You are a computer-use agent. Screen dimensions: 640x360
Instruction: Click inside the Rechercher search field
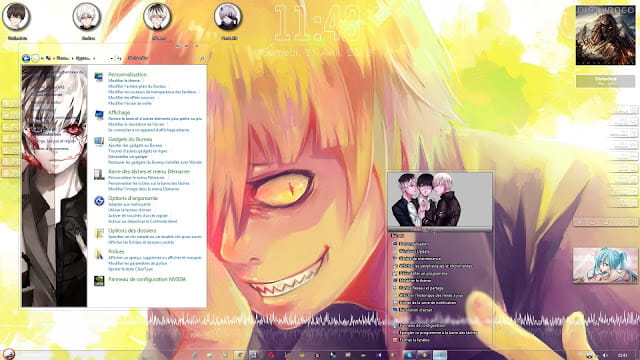pos(162,58)
